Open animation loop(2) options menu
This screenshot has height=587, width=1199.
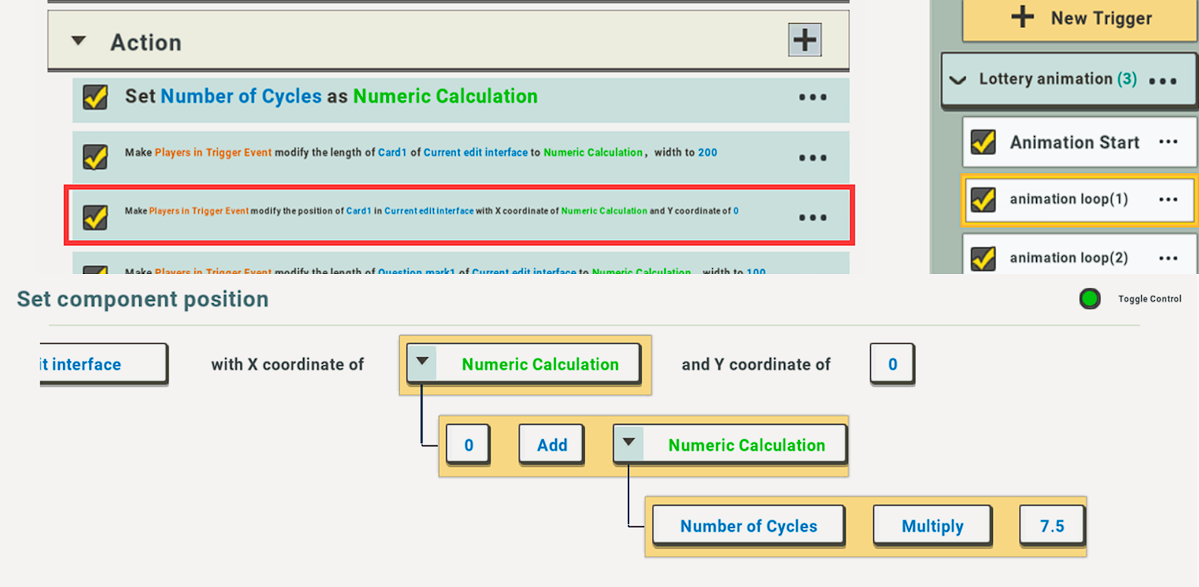tap(1168, 258)
